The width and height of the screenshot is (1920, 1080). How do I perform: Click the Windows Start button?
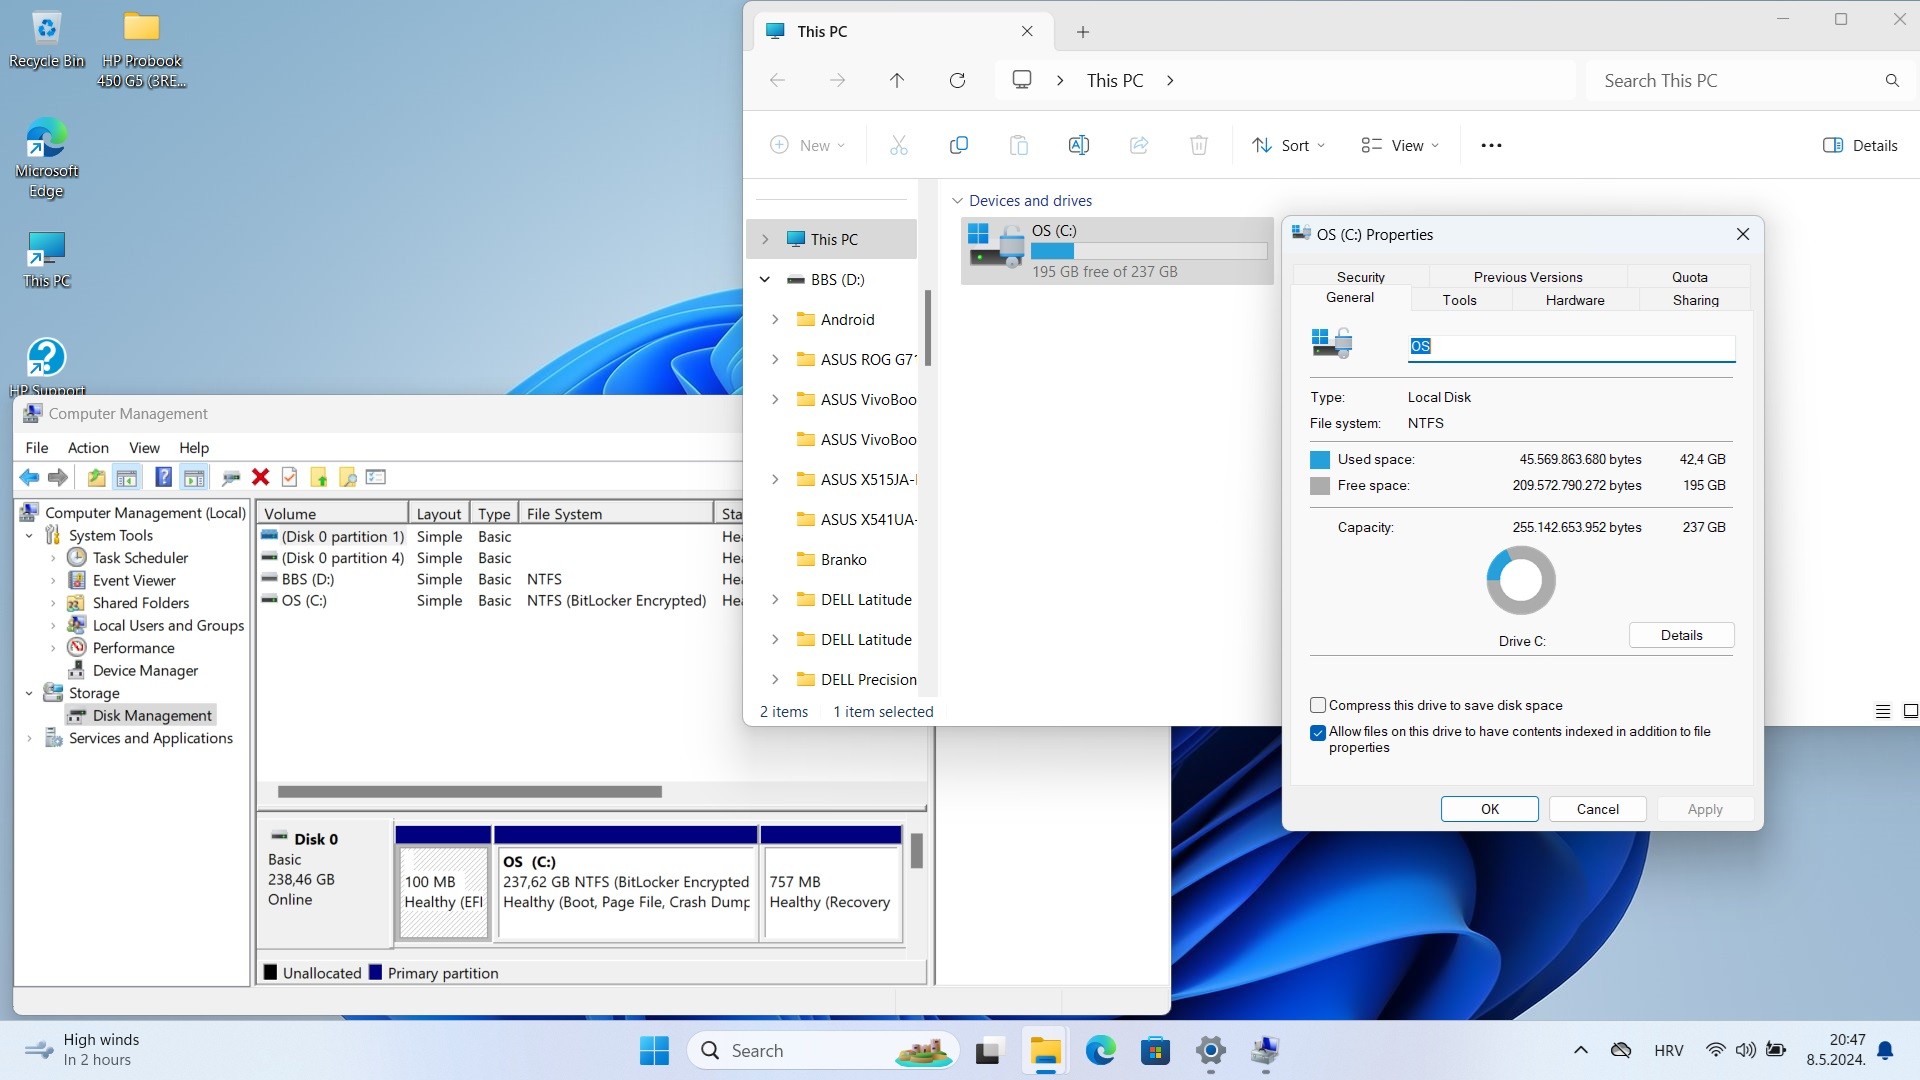coord(655,1050)
